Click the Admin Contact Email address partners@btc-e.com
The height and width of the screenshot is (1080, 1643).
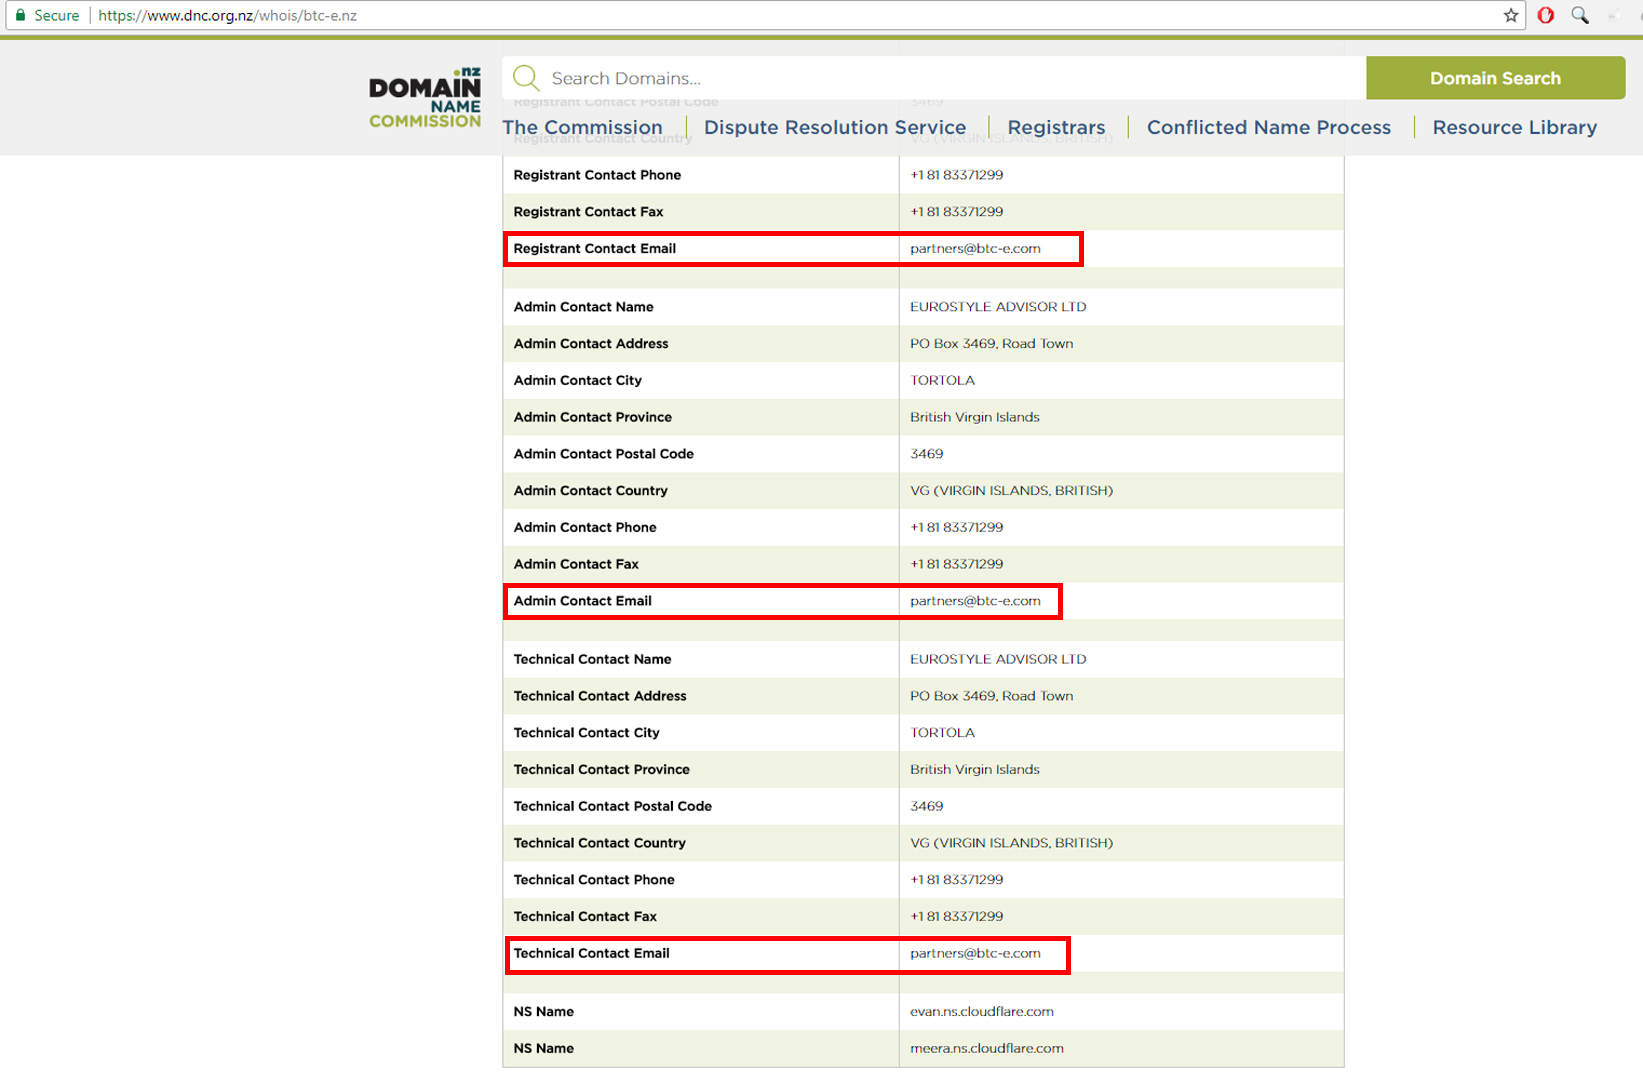click(975, 601)
